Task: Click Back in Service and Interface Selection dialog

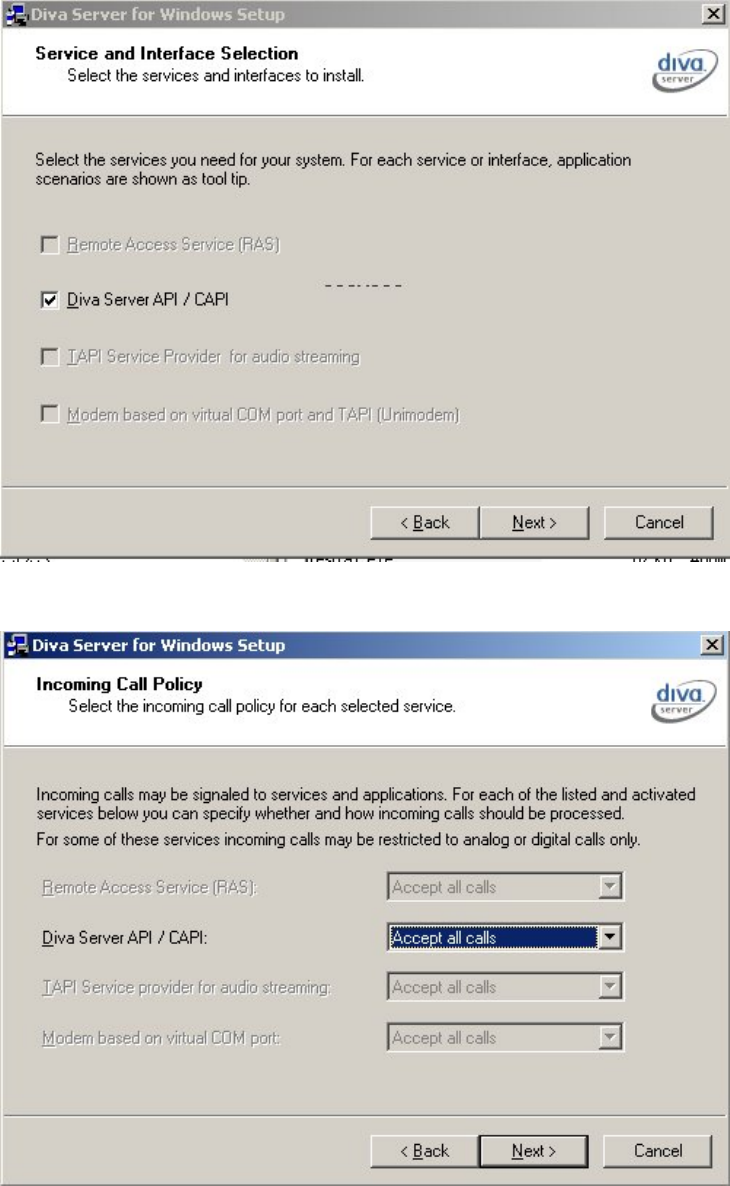Action: click(424, 523)
